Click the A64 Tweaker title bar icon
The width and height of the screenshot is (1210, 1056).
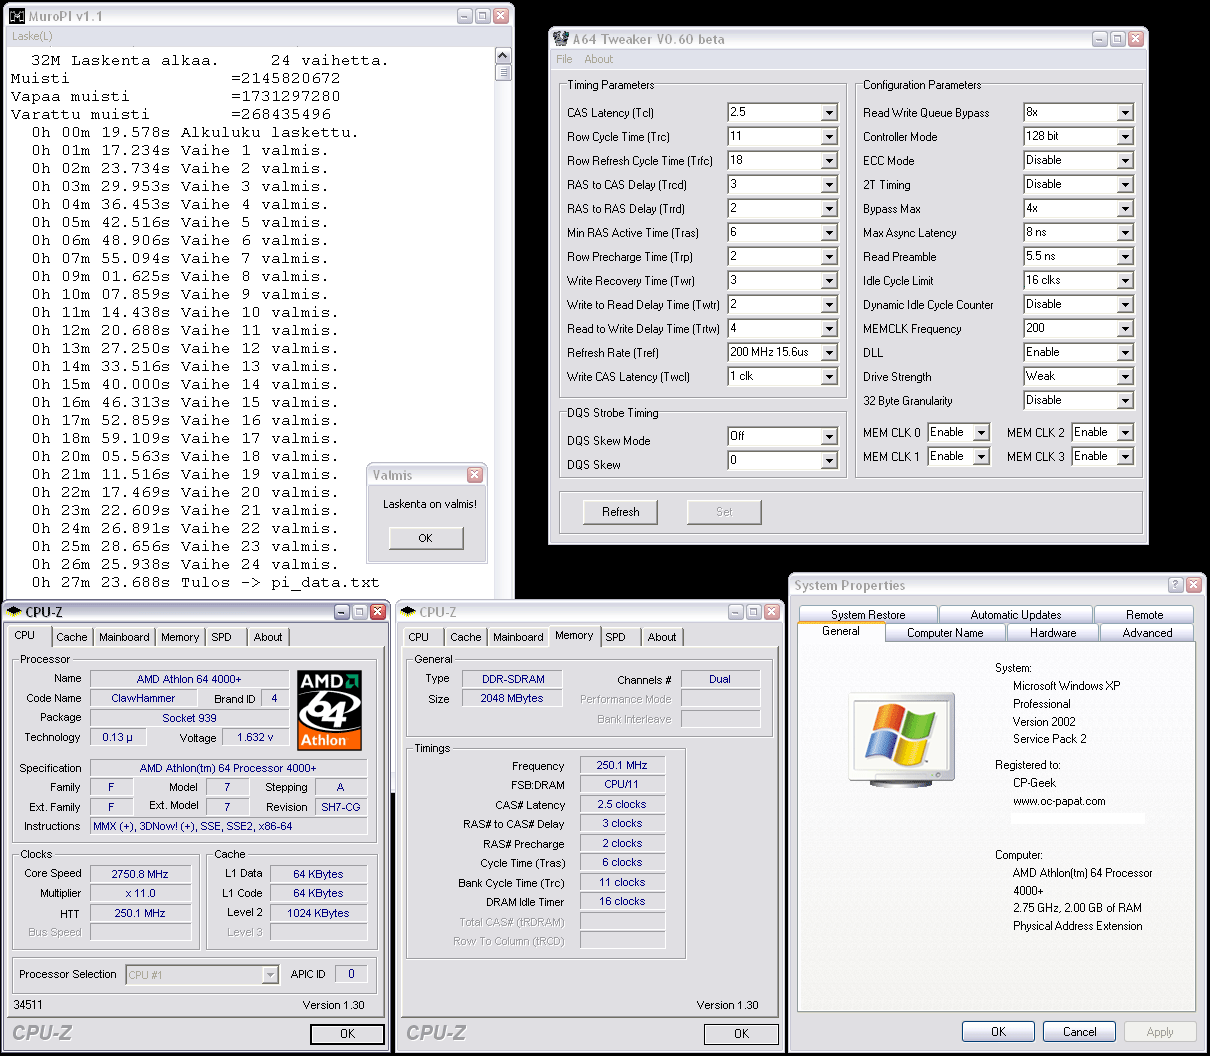561,39
